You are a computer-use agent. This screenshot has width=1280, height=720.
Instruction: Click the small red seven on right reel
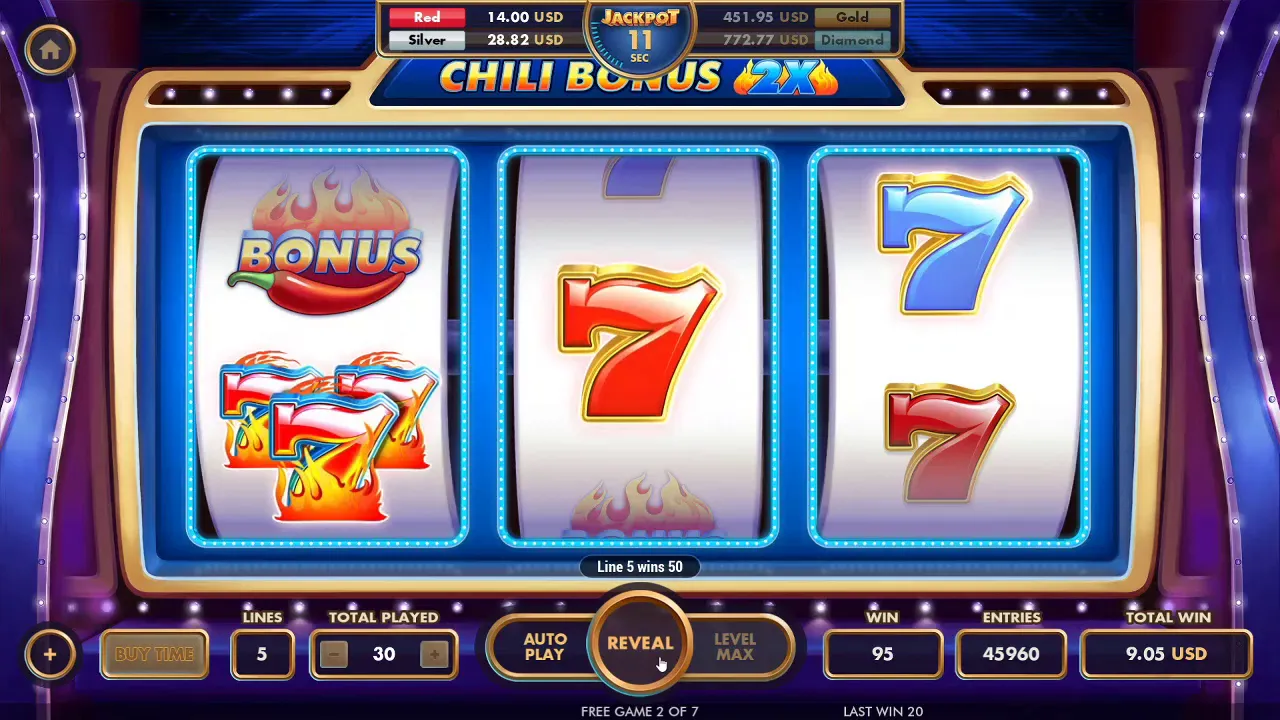(x=950, y=442)
